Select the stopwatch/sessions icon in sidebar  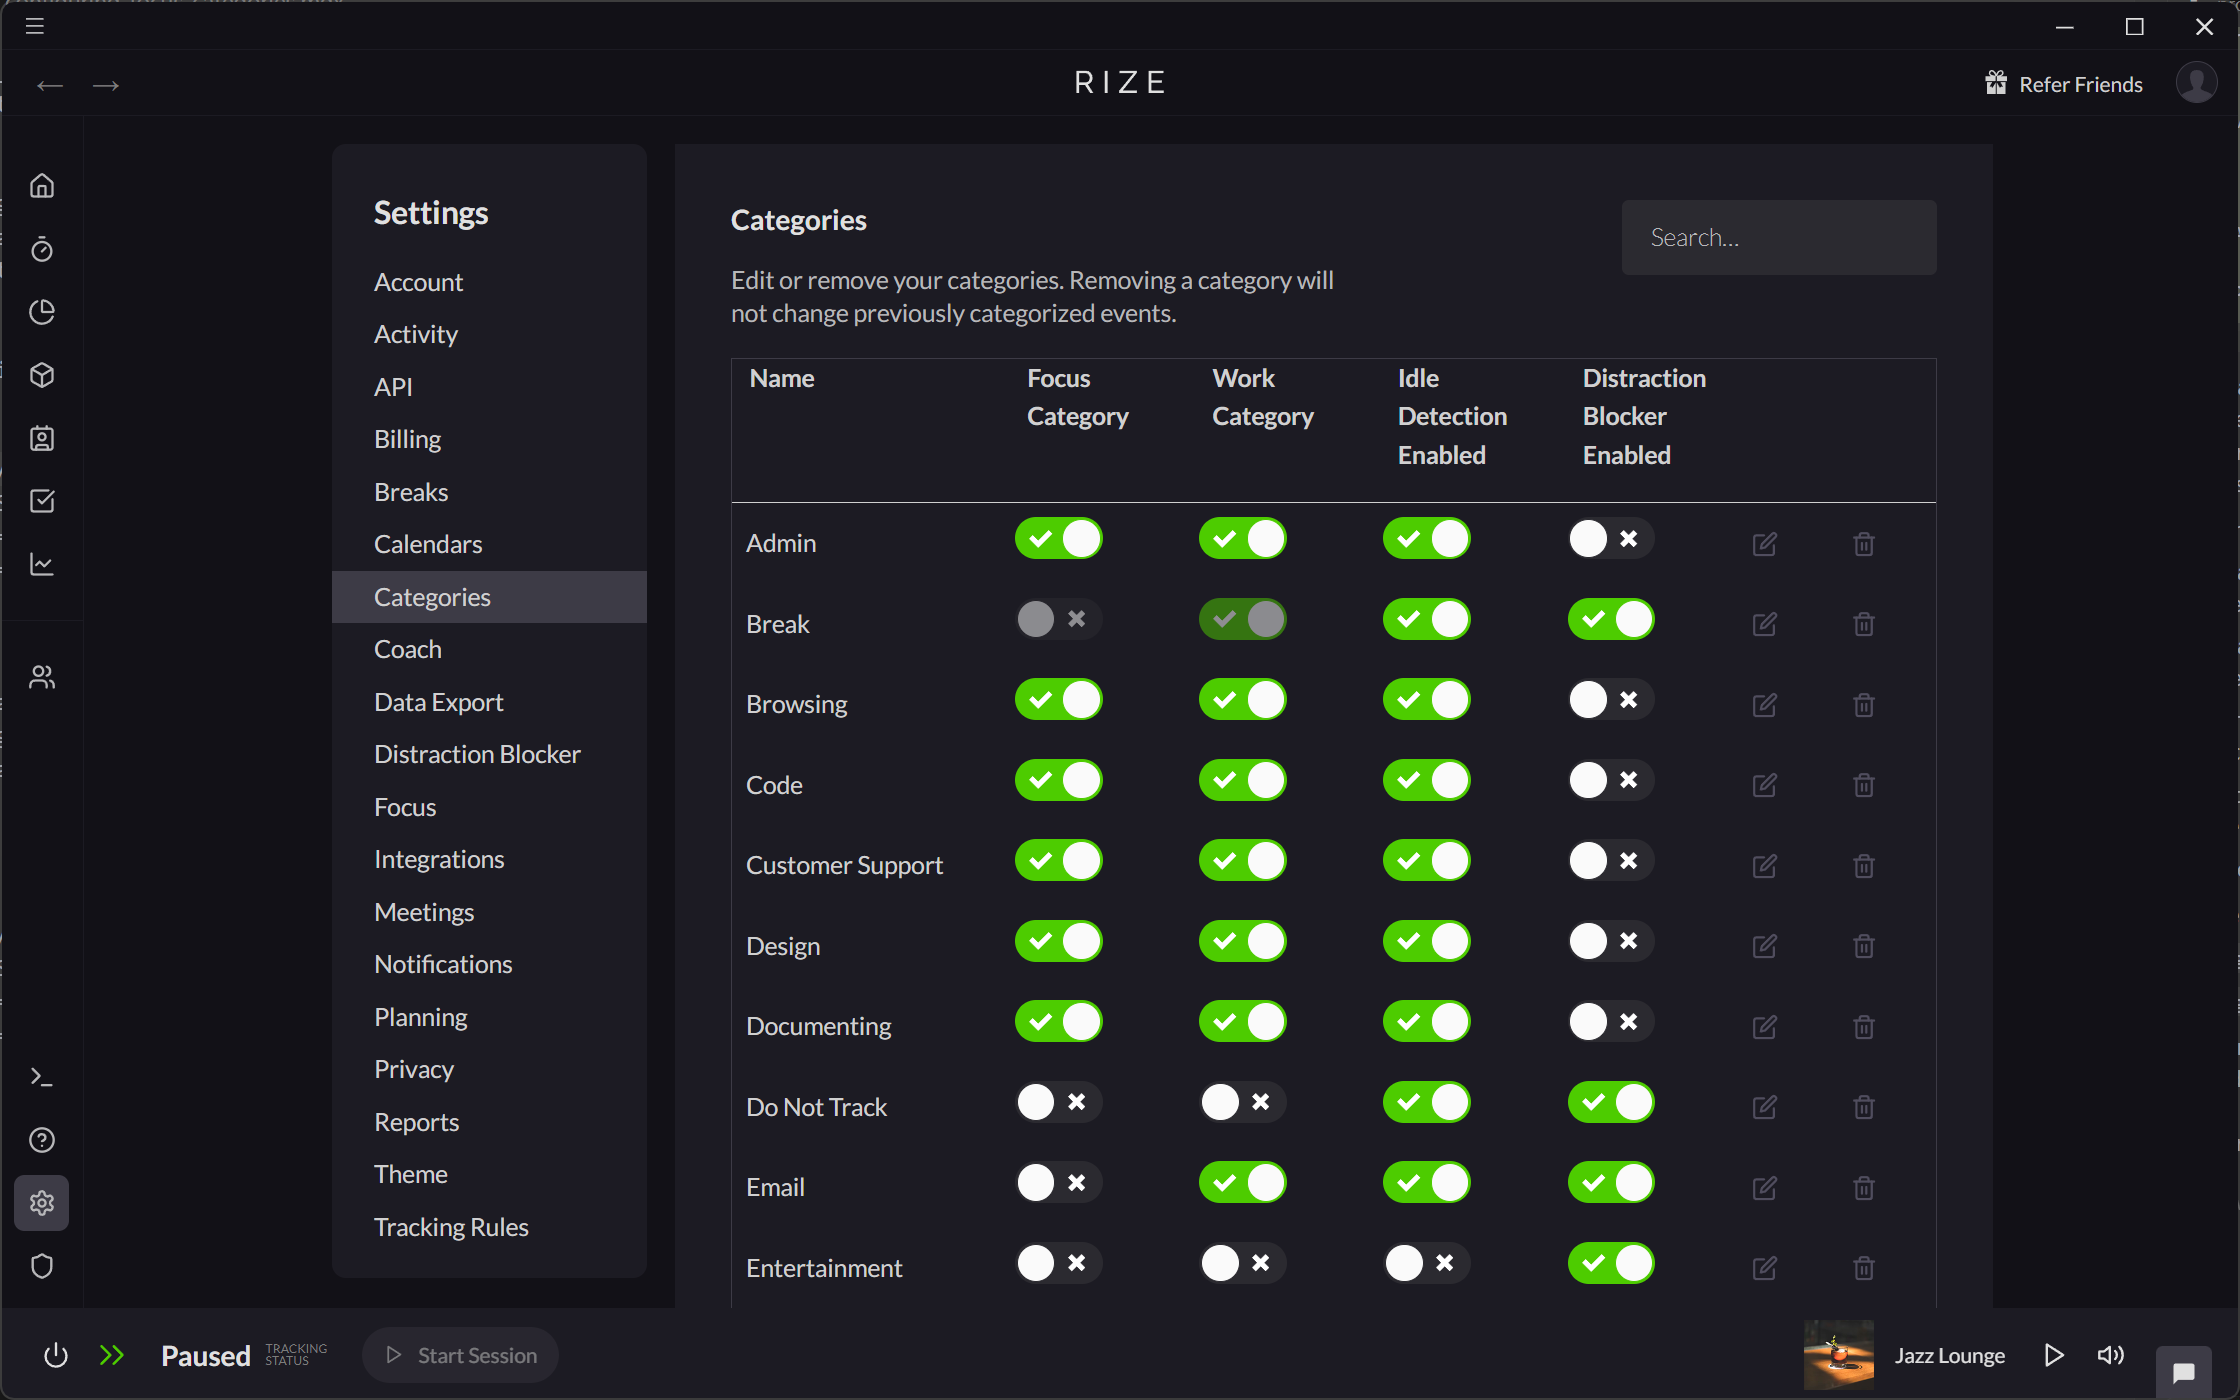pyautogui.click(x=42, y=249)
